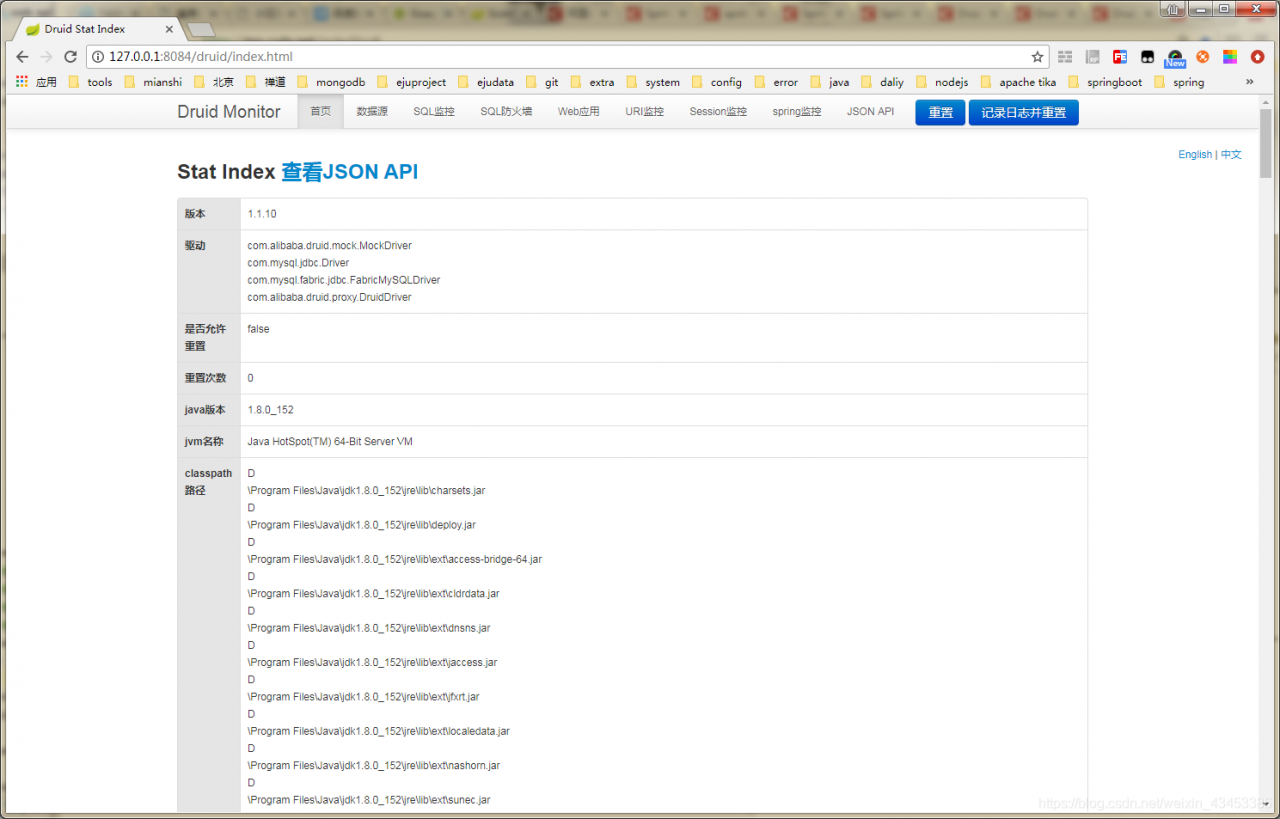Open the 查看JSON API heading link

pyautogui.click(x=350, y=172)
